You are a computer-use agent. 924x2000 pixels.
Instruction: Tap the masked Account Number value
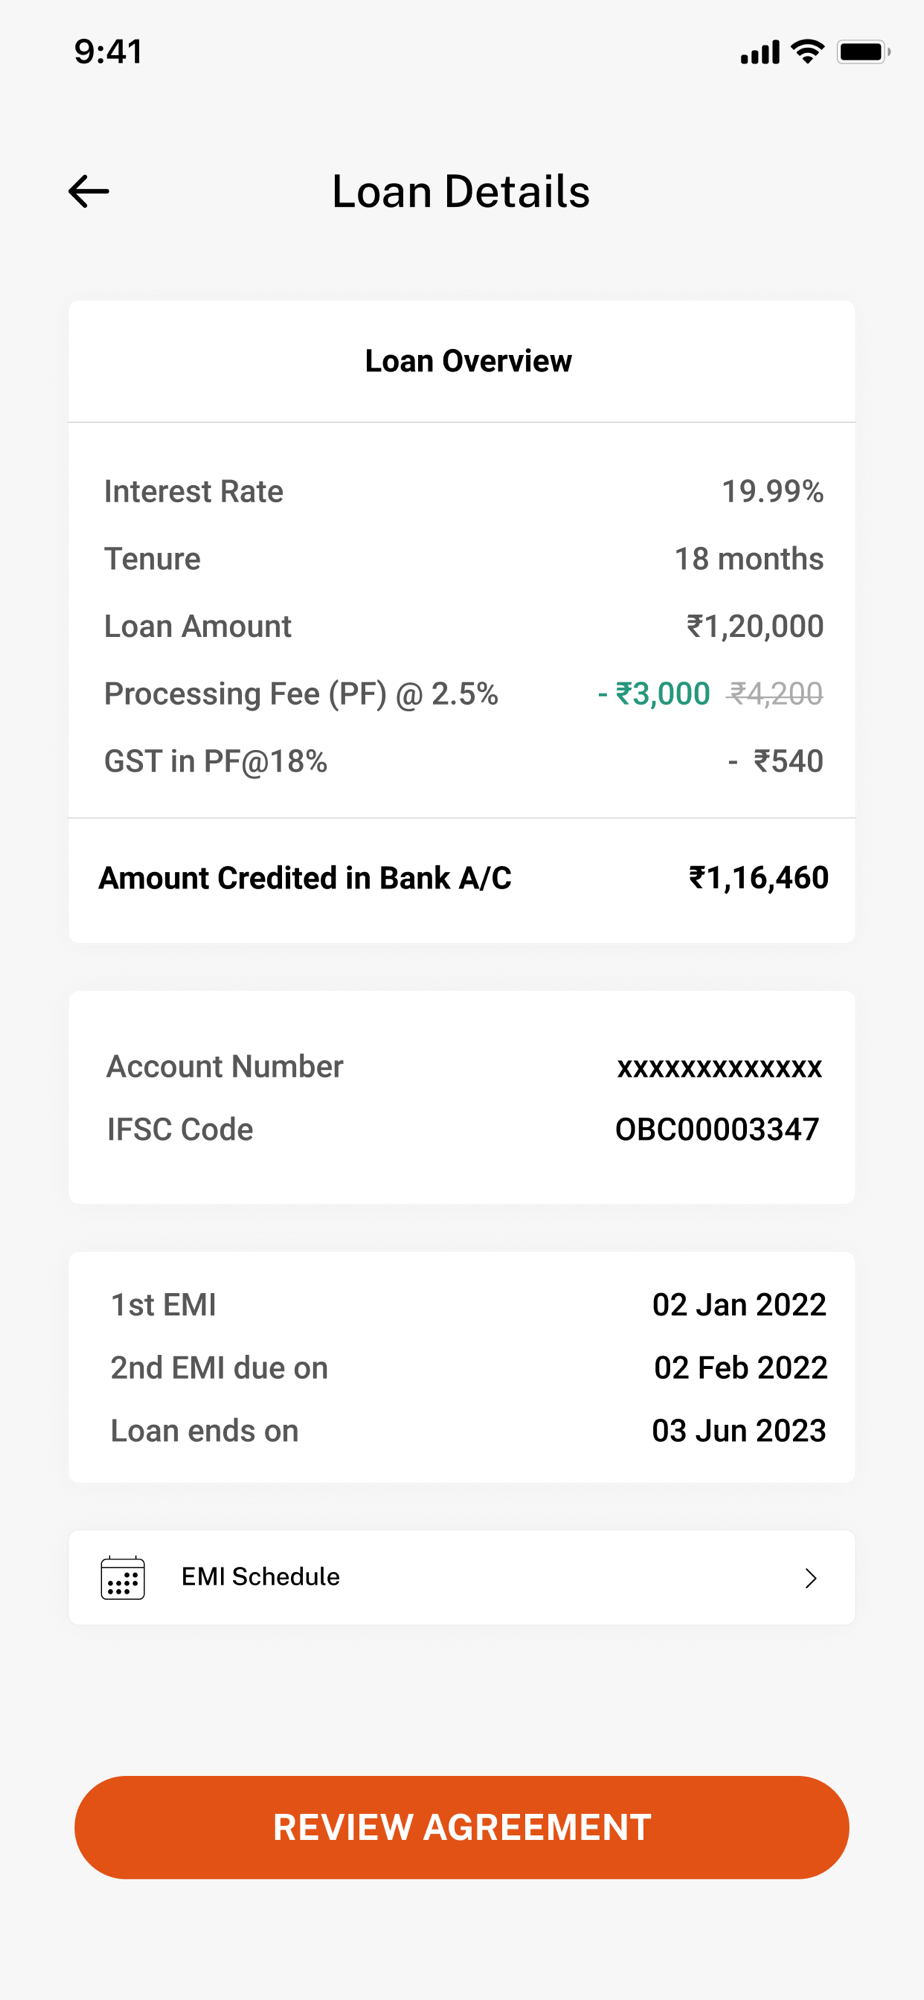tap(719, 1068)
